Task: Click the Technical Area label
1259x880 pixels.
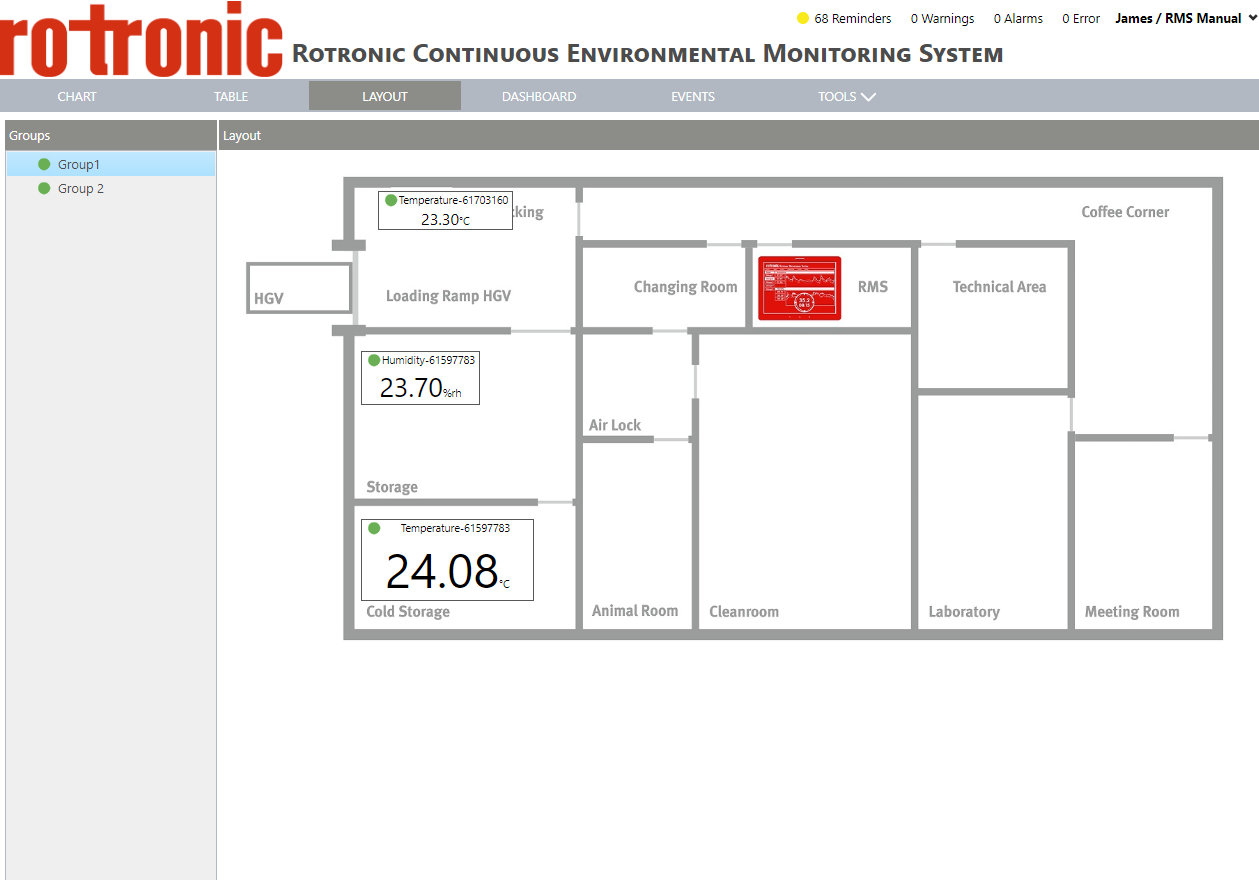Action: click(999, 287)
